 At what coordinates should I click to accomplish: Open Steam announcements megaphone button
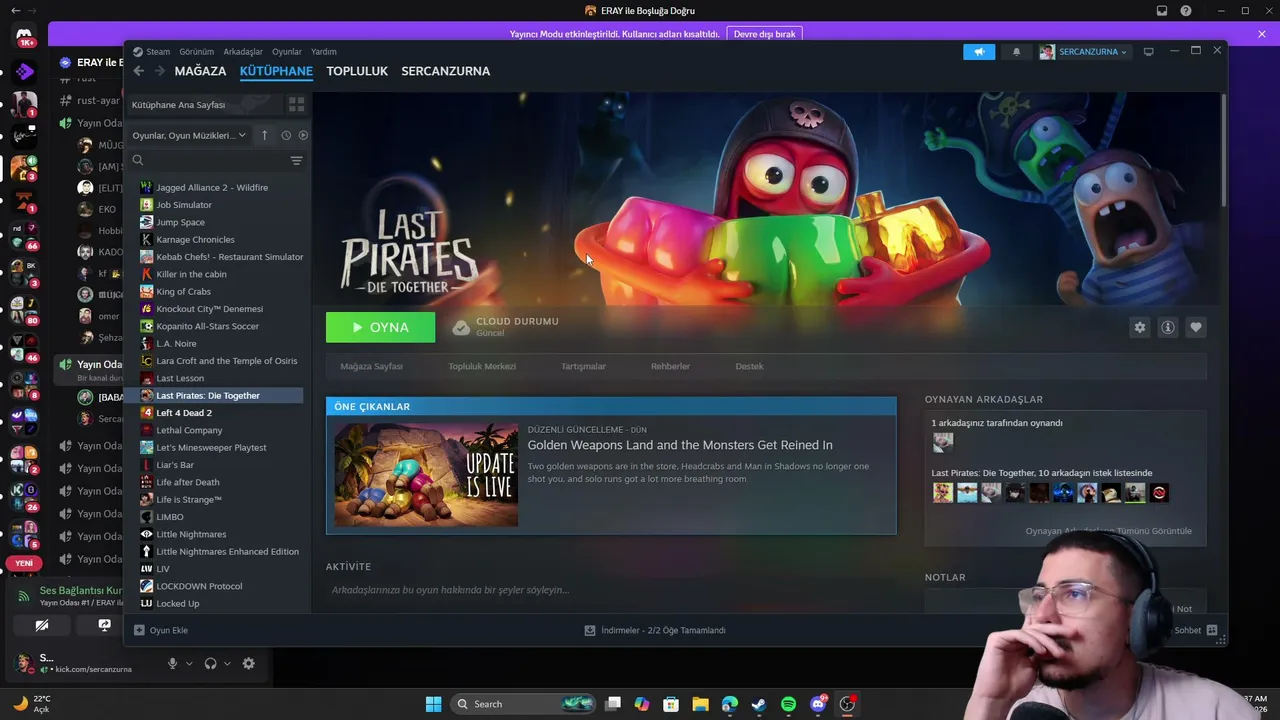[x=979, y=52]
